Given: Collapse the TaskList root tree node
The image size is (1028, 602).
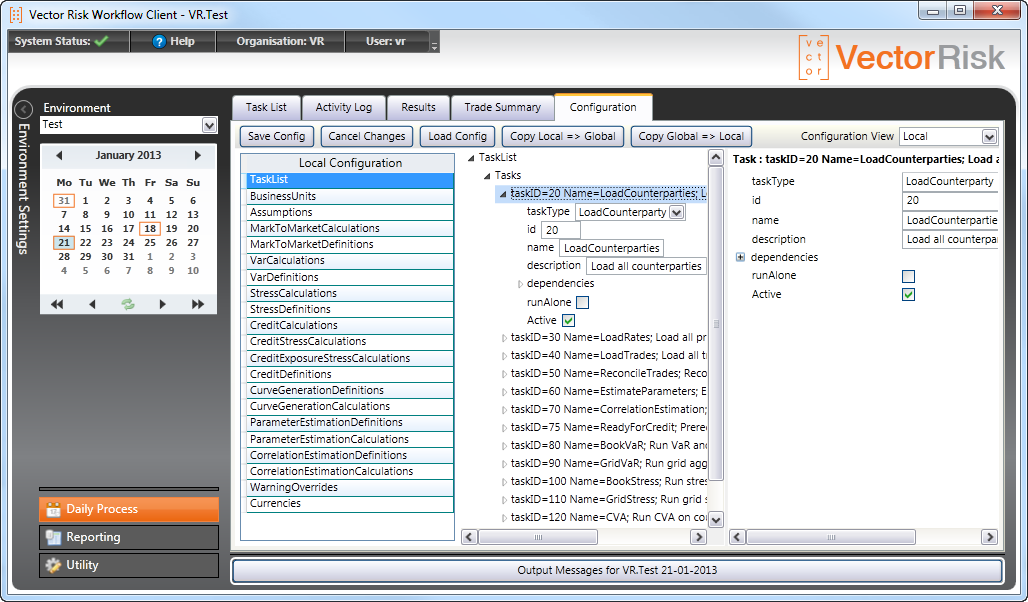Looking at the screenshot, I should coord(471,158).
